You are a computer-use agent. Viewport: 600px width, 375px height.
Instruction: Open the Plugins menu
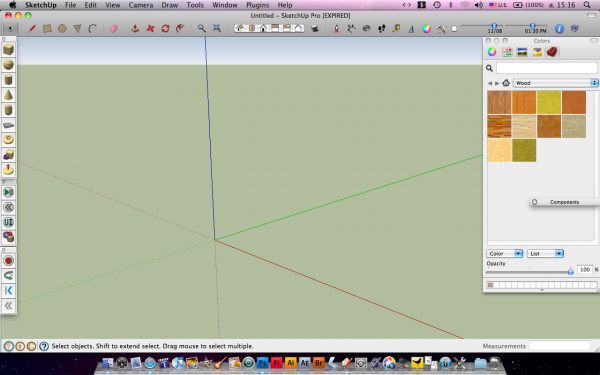tap(257, 5)
